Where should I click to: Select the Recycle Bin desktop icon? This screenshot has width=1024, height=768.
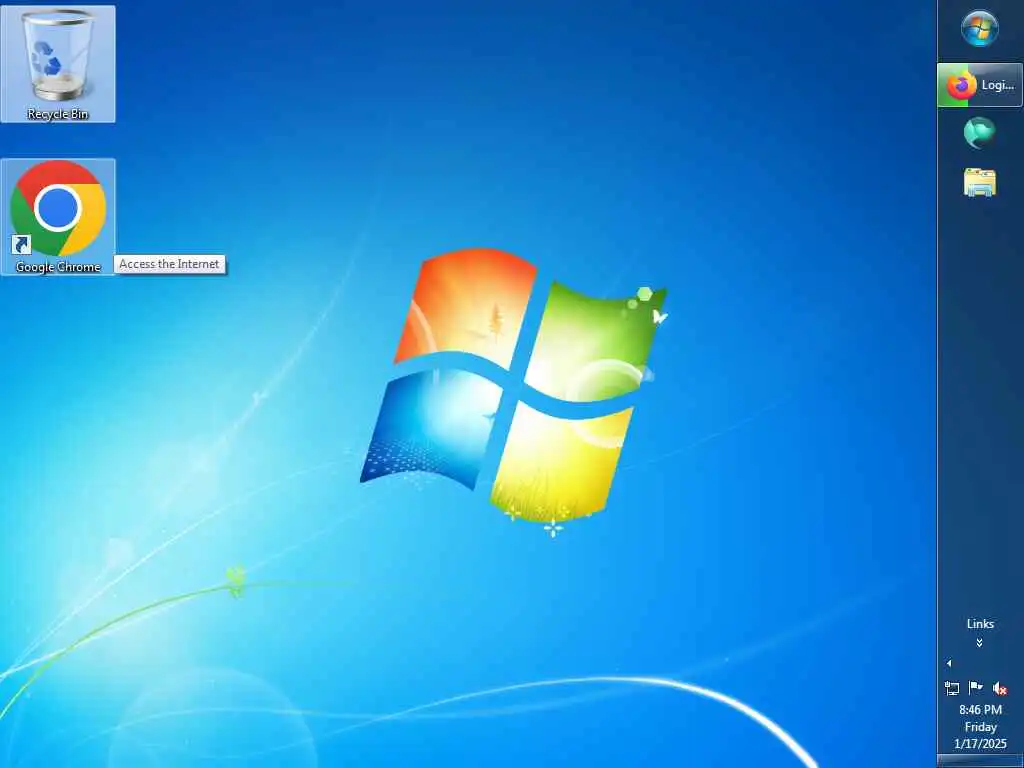(57, 63)
